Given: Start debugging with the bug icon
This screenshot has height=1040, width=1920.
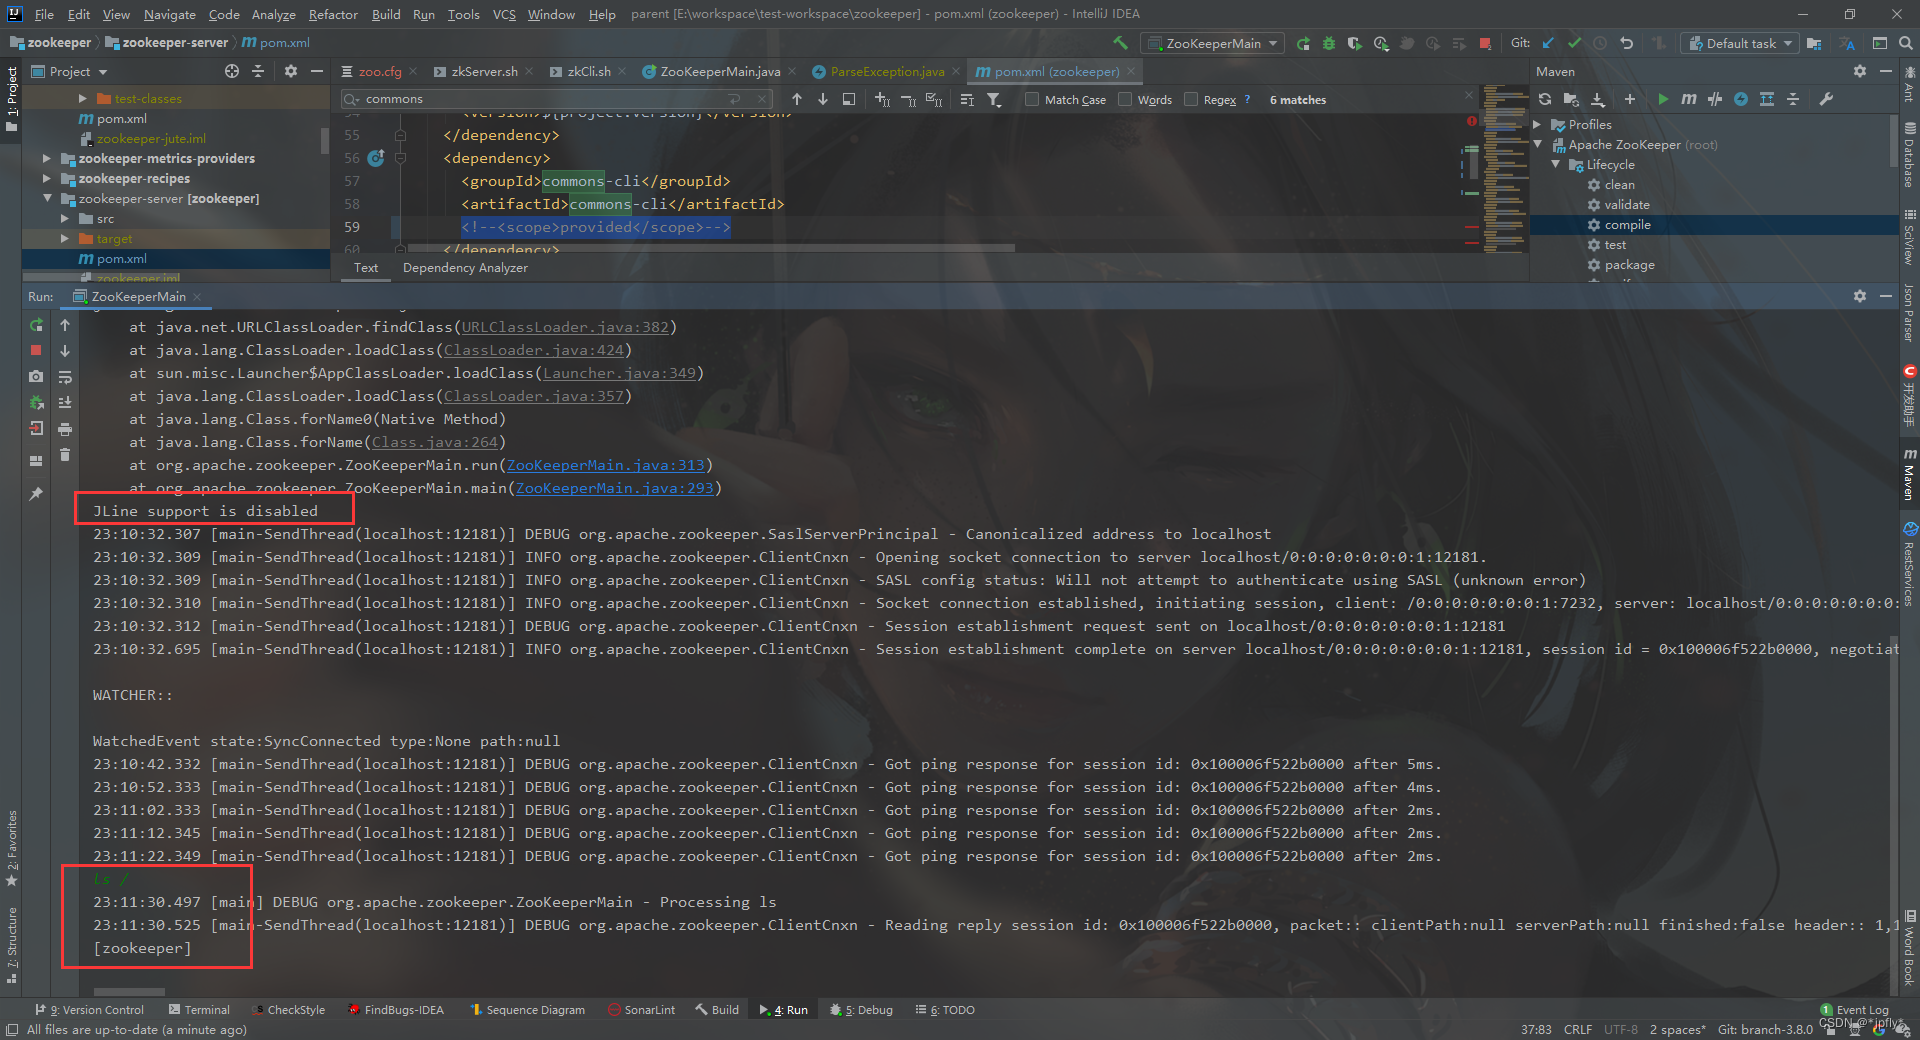Looking at the screenshot, I should (1329, 43).
